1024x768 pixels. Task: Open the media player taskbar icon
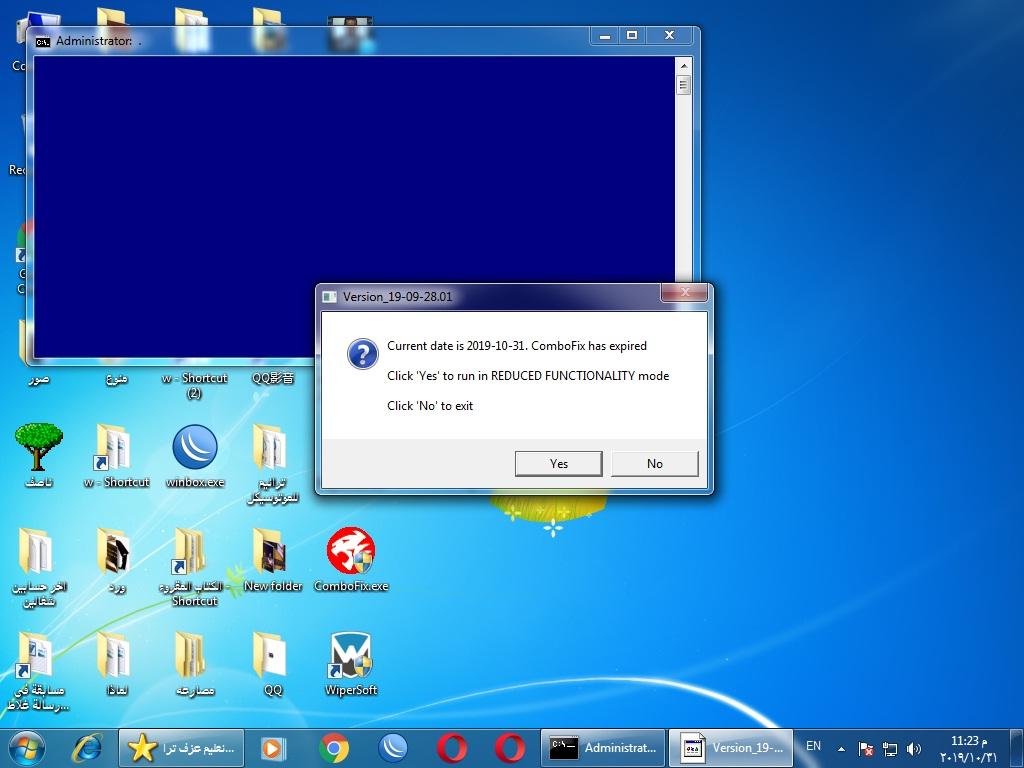coord(273,748)
